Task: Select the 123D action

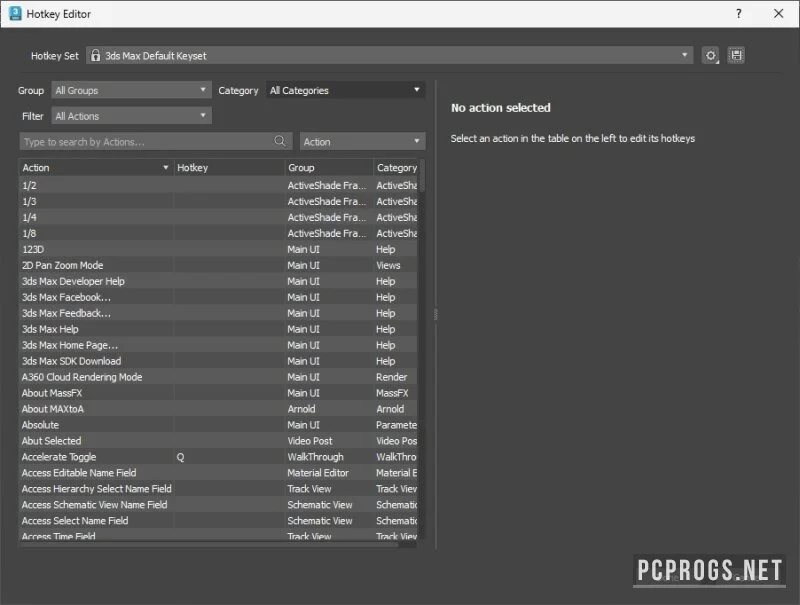Action: 218,249
